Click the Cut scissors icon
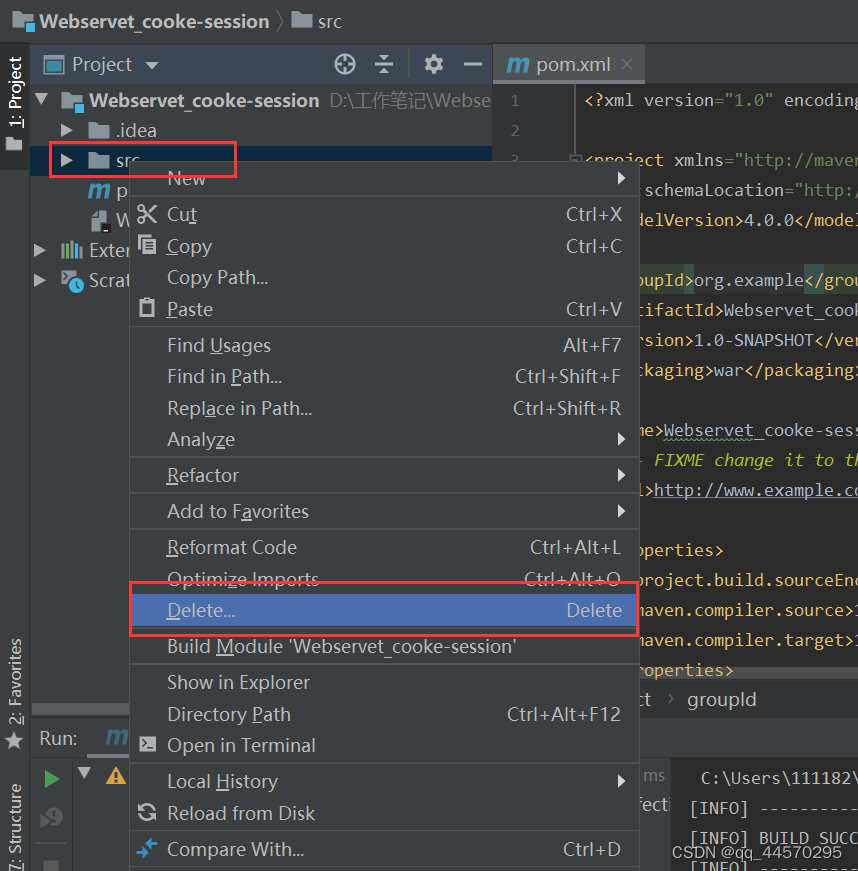Screen dimensions: 858x871 pyautogui.click(x=147, y=214)
